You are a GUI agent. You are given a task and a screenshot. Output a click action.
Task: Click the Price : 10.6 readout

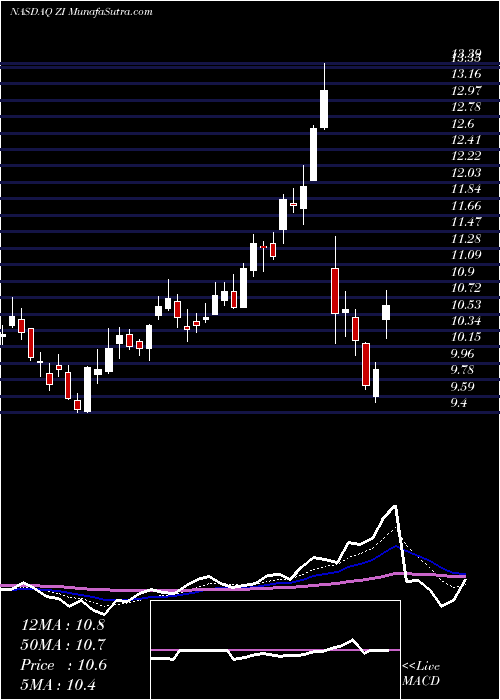click(63, 665)
